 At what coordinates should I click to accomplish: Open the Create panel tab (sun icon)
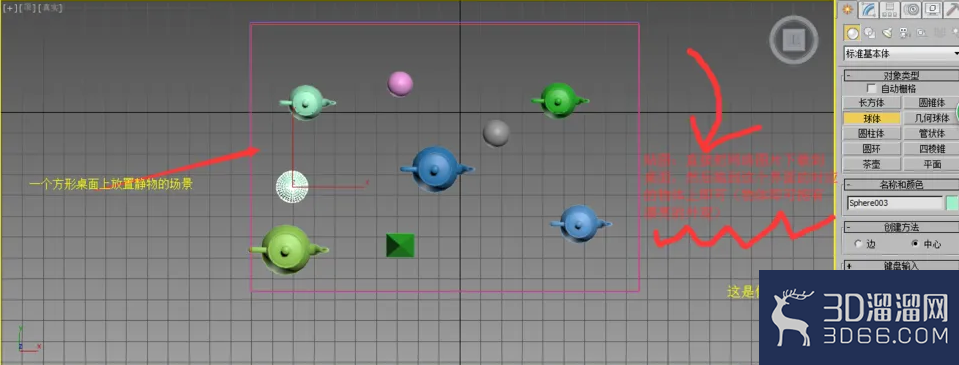pos(848,9)
